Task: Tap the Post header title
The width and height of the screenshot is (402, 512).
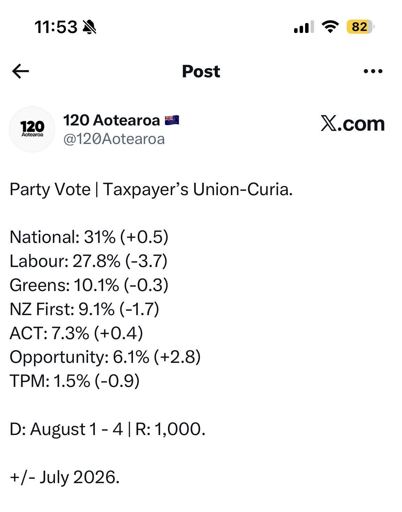Action: (201, 71)
